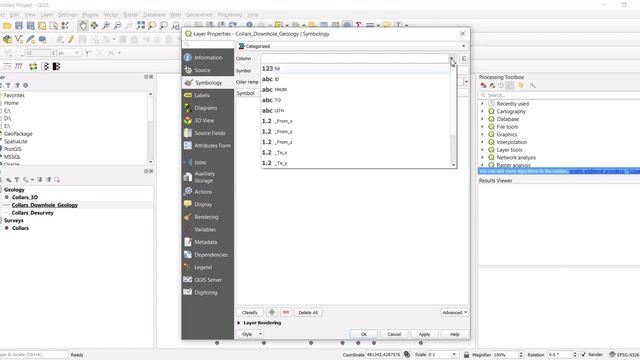Remove a category with the red minus
The image size is (640, 360).
(x=286, y=313)
